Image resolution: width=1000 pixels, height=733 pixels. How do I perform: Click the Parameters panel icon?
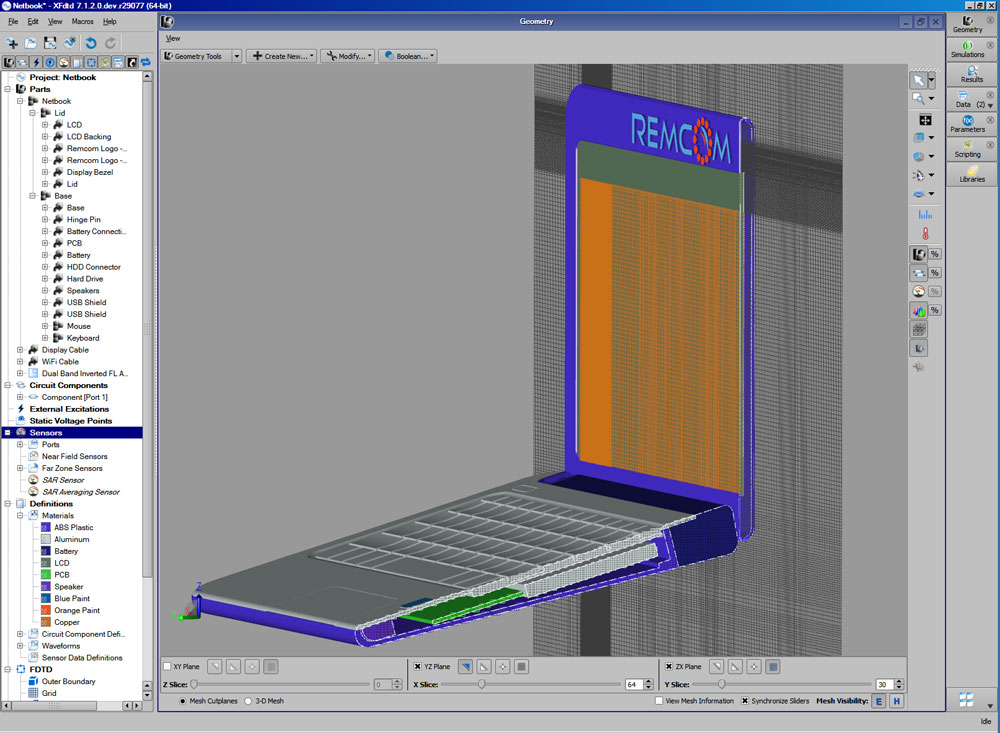[967, 124]
